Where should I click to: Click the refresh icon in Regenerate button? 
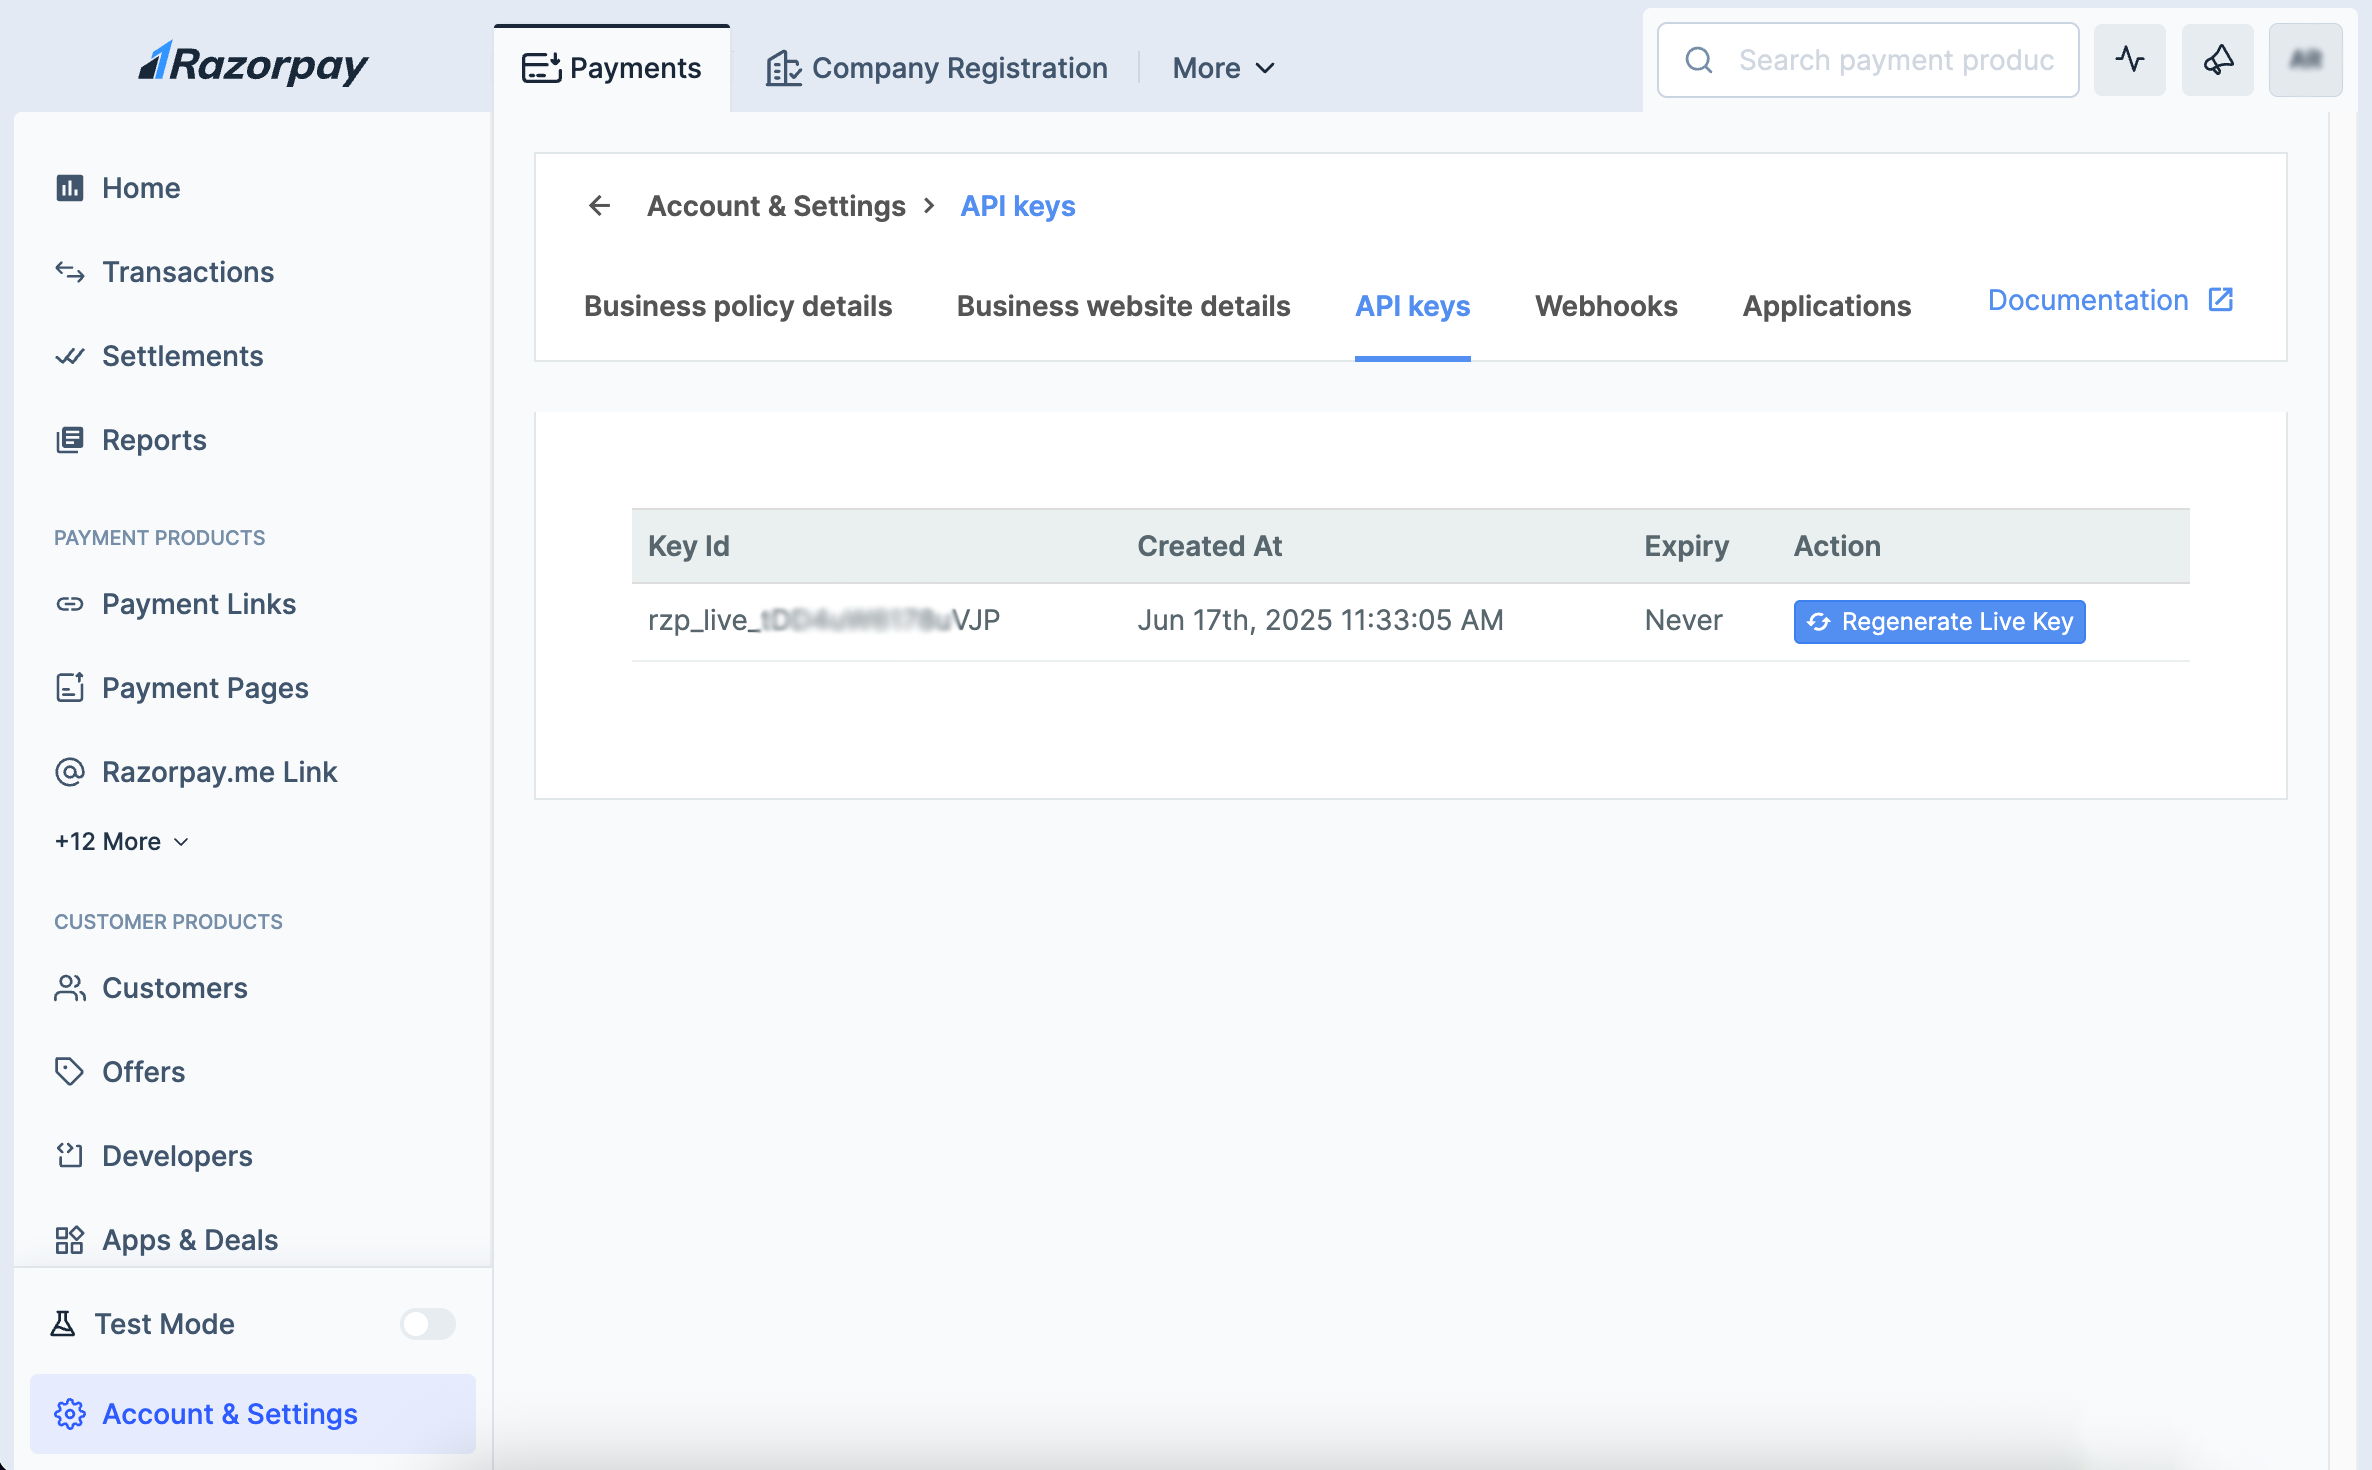coord(1819,622)
